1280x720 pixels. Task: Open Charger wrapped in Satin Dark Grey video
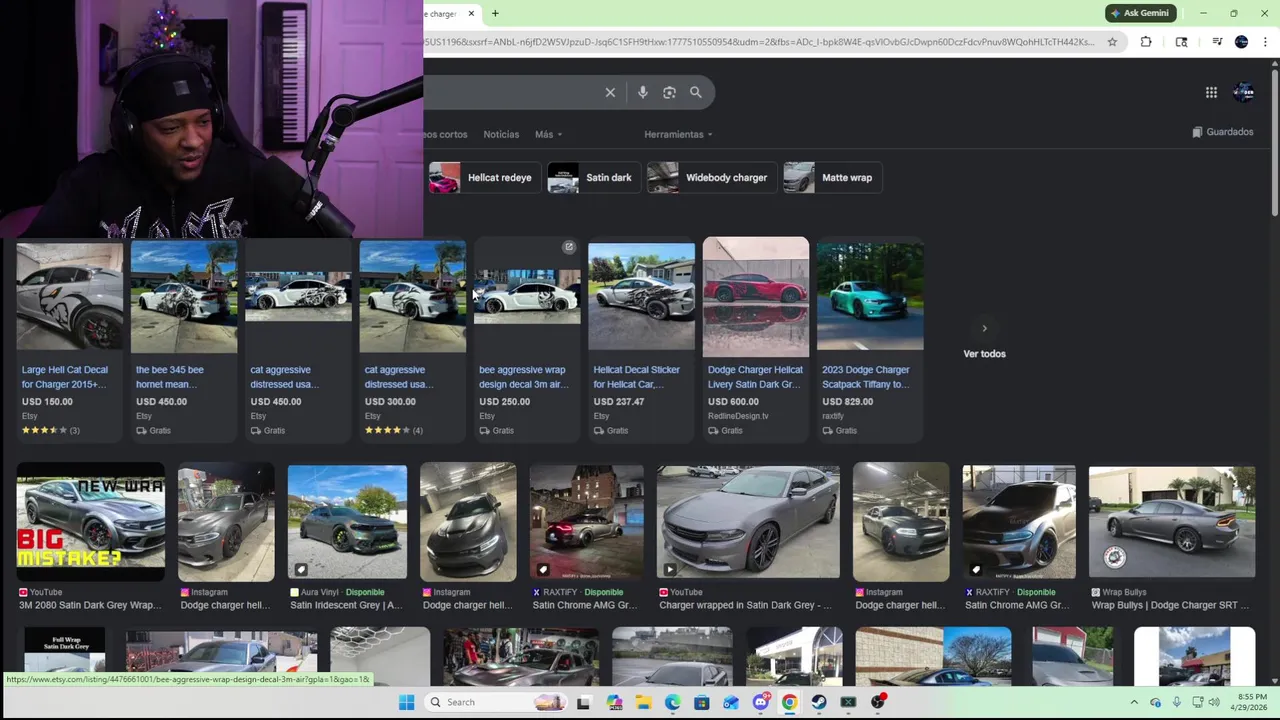click(x=748, y=521)
